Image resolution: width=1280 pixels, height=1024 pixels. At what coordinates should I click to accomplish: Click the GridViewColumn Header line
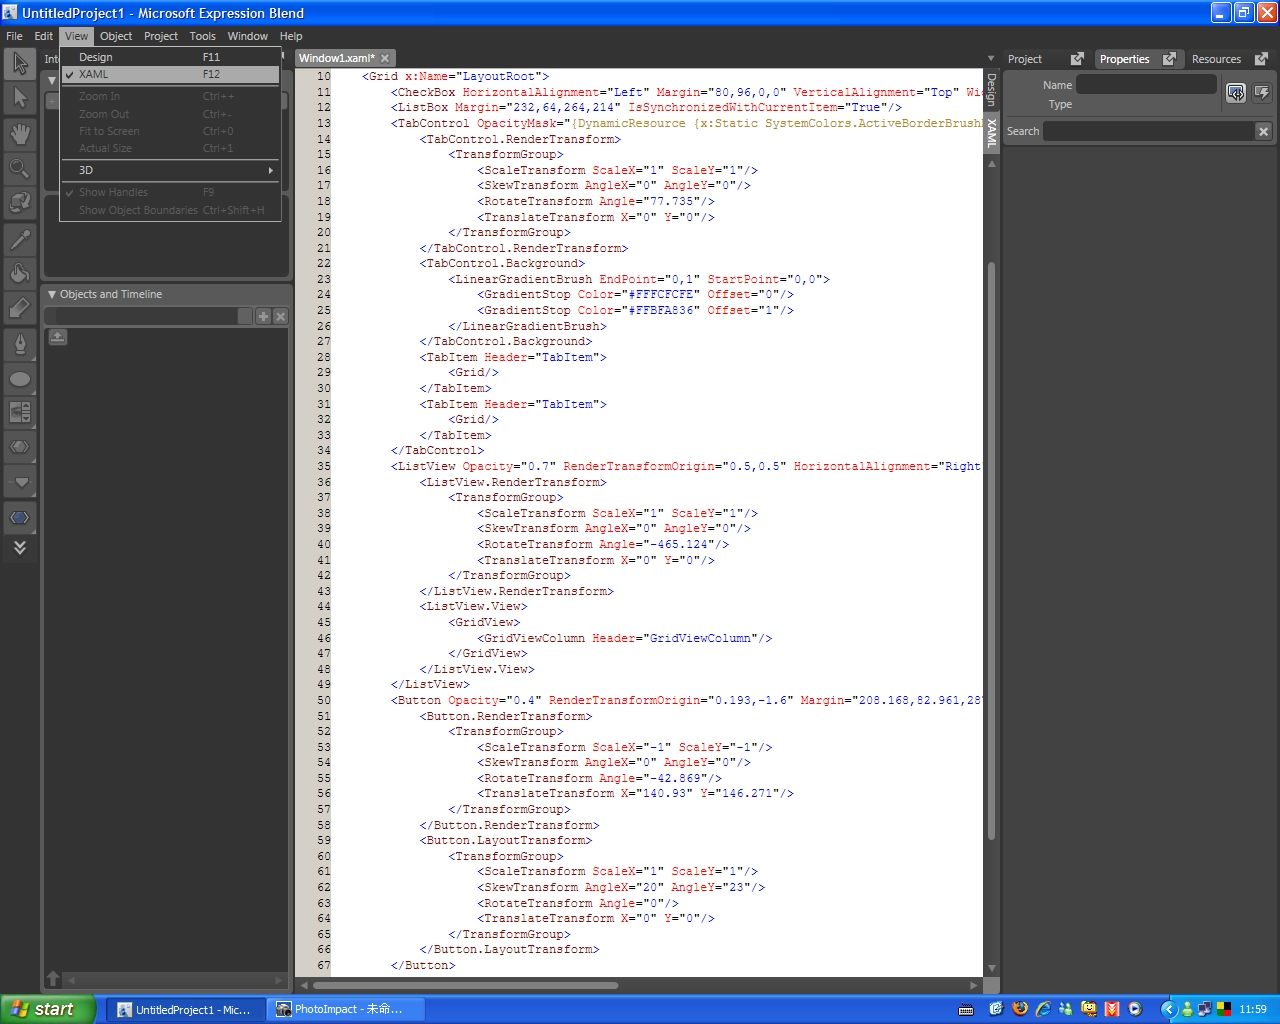coord(625,638)
